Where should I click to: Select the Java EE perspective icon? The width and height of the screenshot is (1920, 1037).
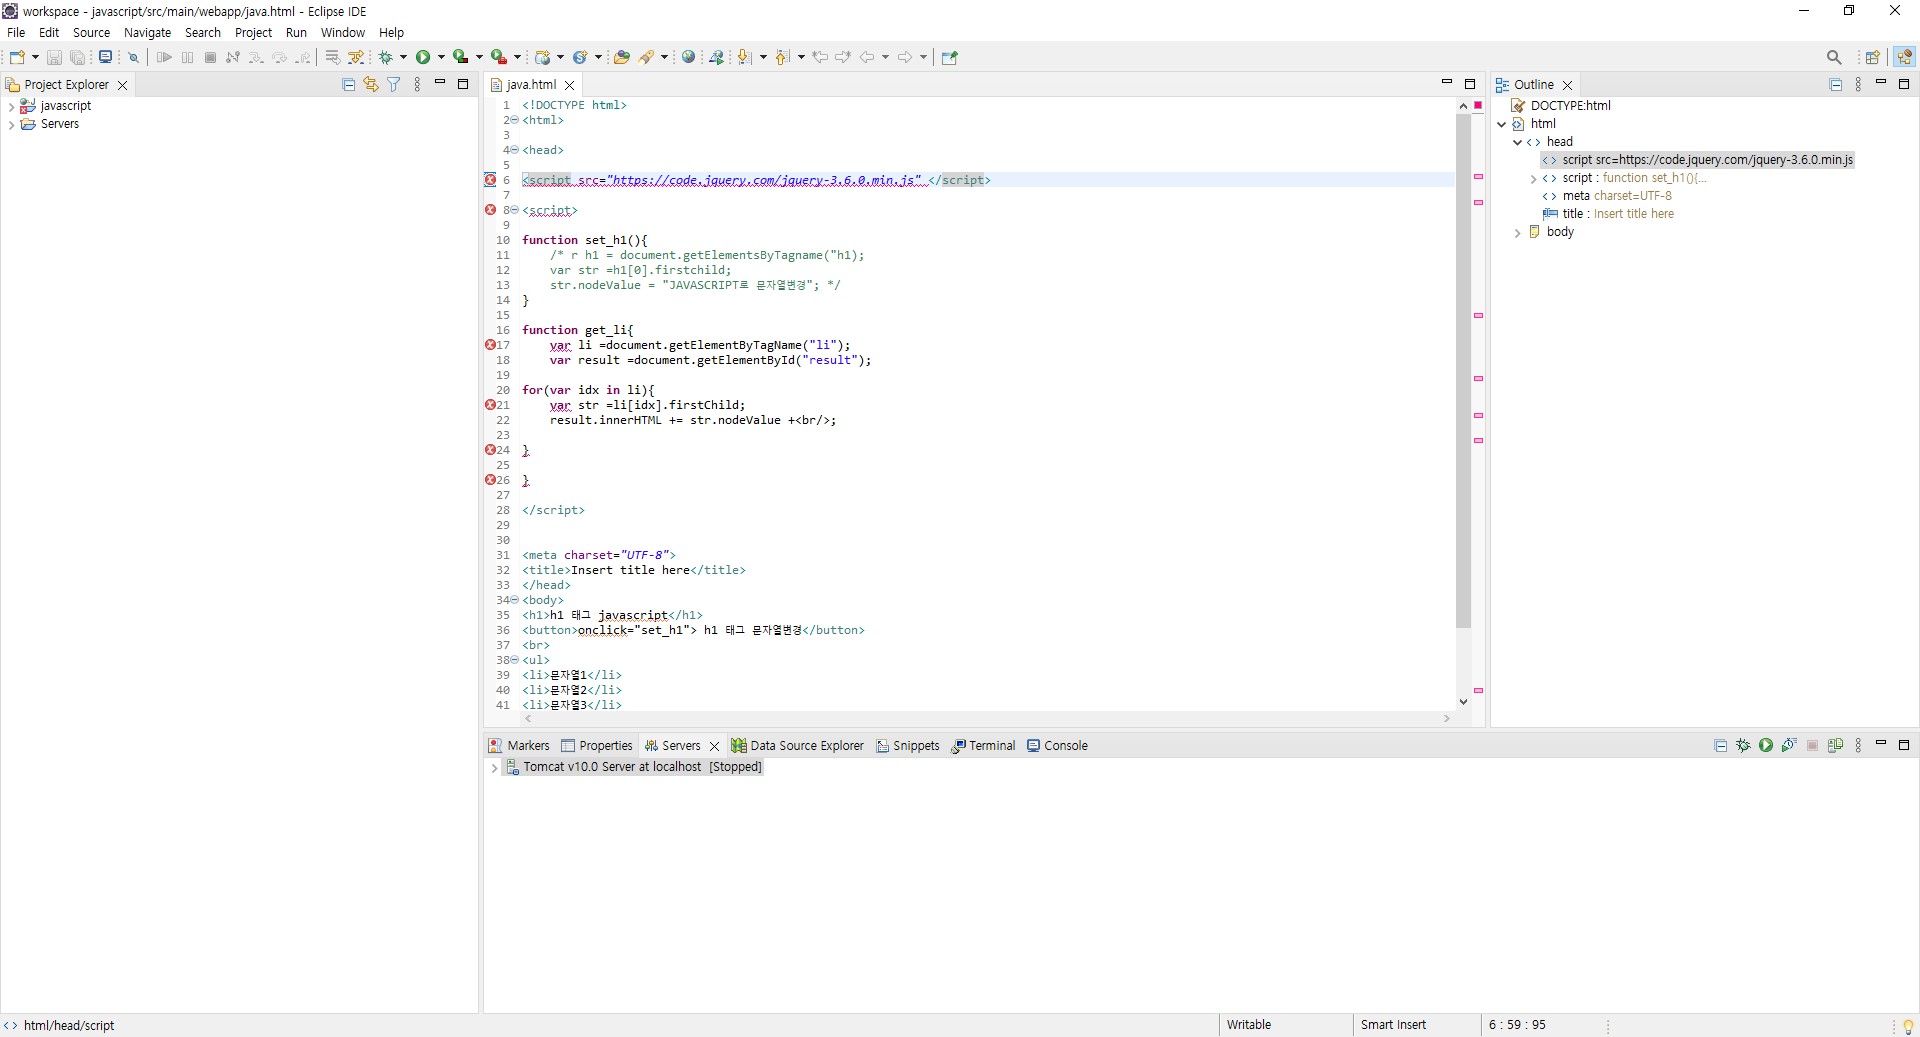1904,57
